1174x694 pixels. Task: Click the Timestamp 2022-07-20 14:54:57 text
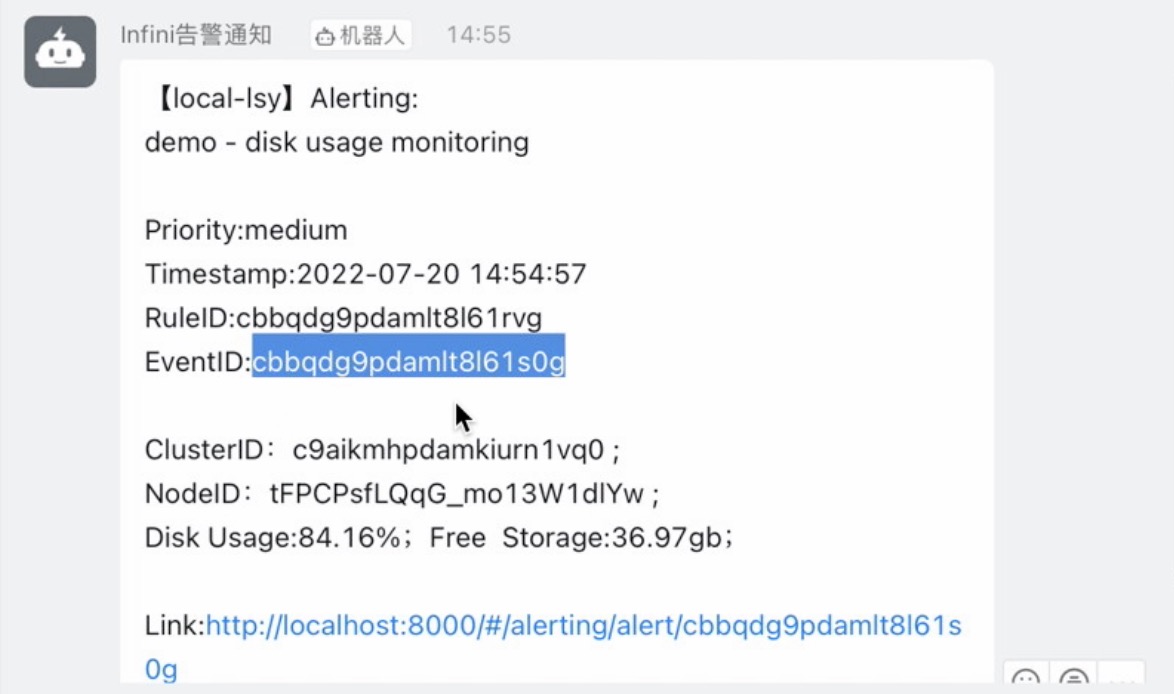coord(441,274)
